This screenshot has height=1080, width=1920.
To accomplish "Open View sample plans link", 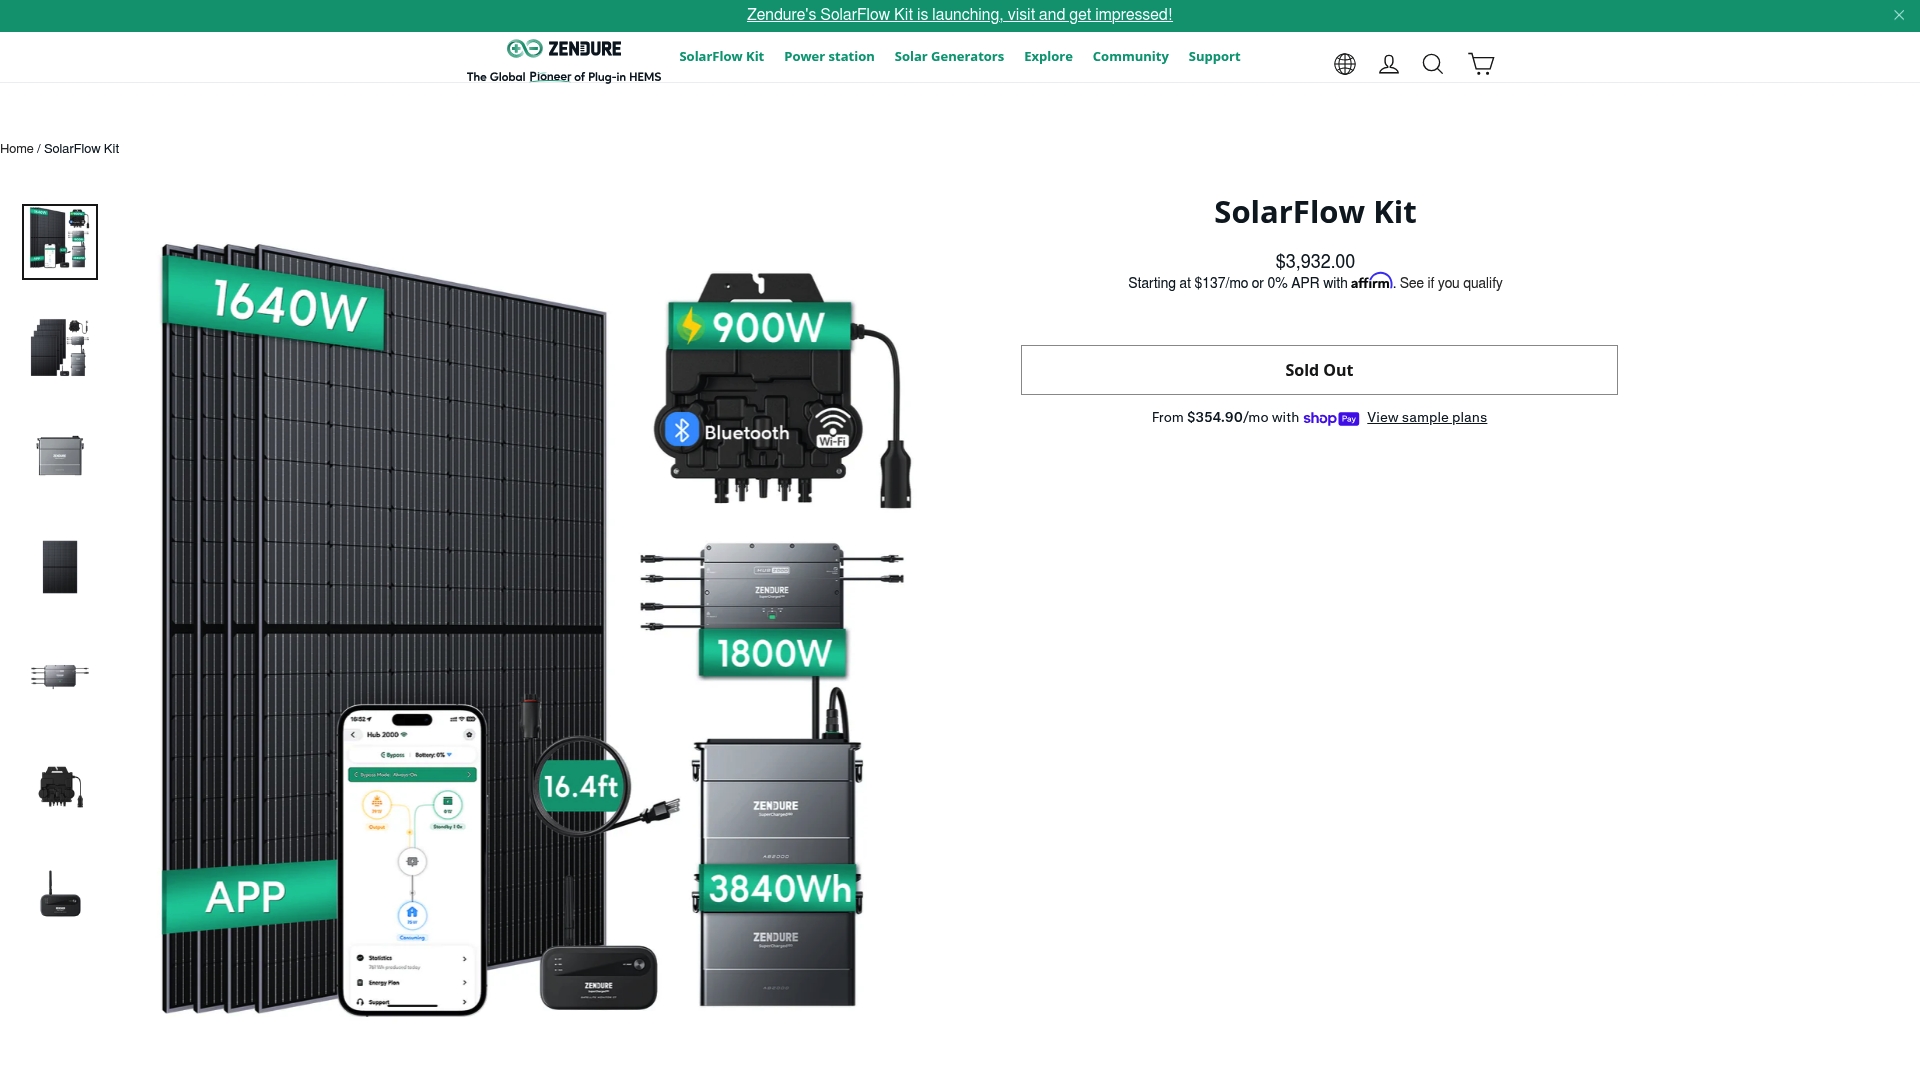I will click(1427, 418).
